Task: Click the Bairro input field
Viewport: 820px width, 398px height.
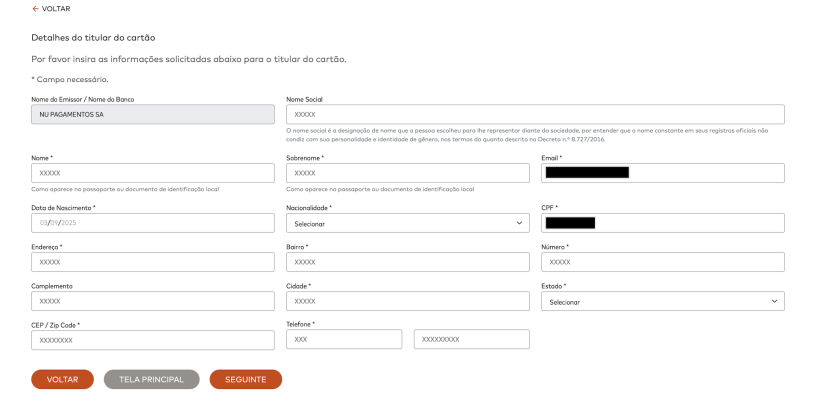Action: coord(408,262)
